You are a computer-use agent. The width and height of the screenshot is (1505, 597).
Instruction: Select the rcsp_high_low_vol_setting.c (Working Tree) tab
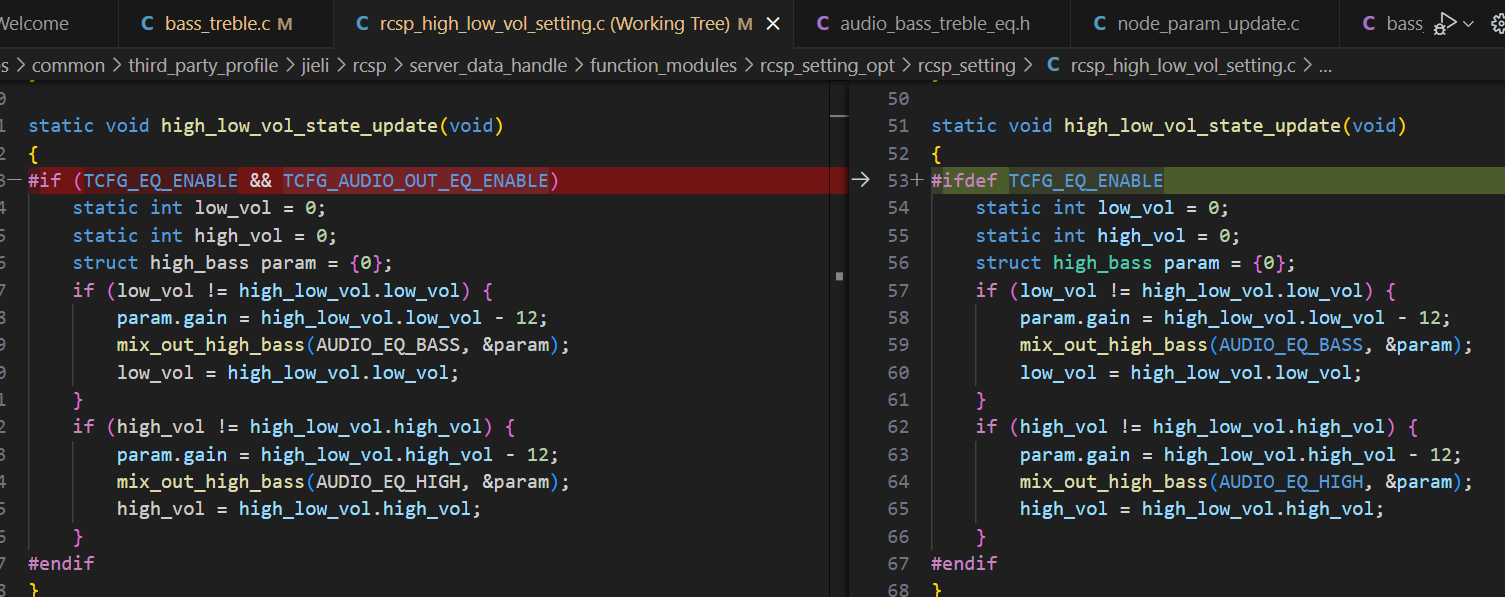pos(563,23)
